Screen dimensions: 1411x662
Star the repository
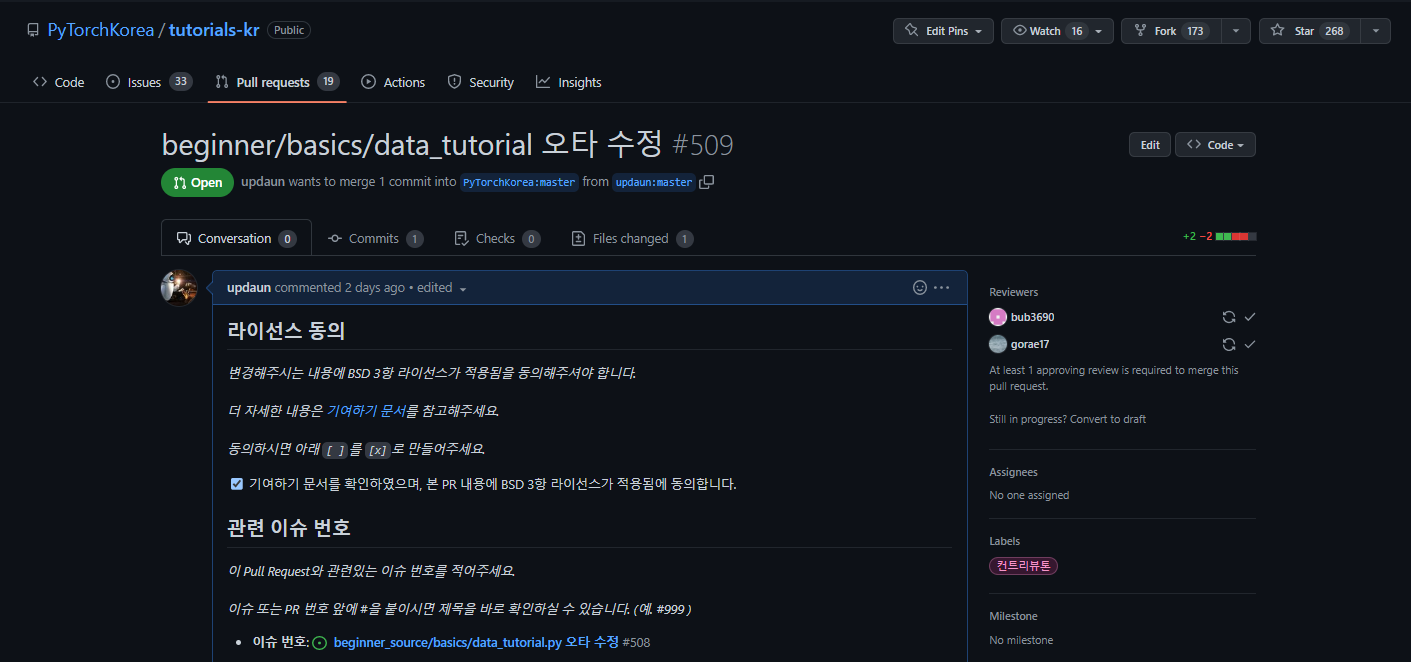(1310, 31)
